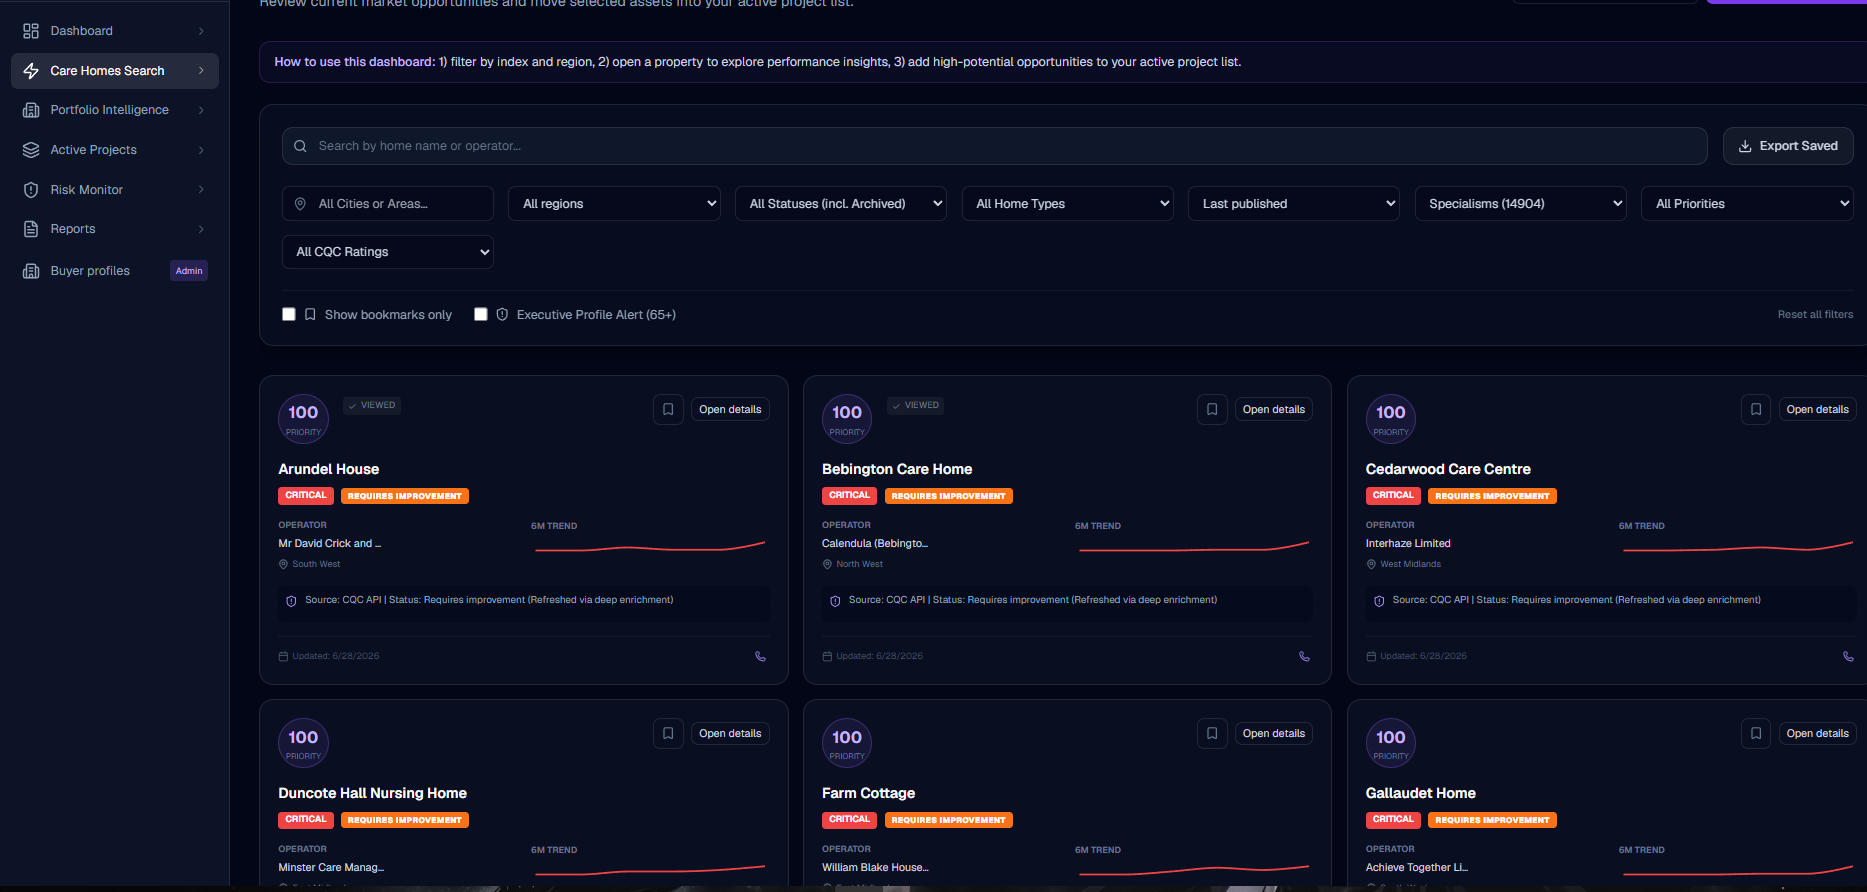Open the Last published sort dropdown
The width and height of the screenshot is (1867, 892).
click(x=1294, y=204)
